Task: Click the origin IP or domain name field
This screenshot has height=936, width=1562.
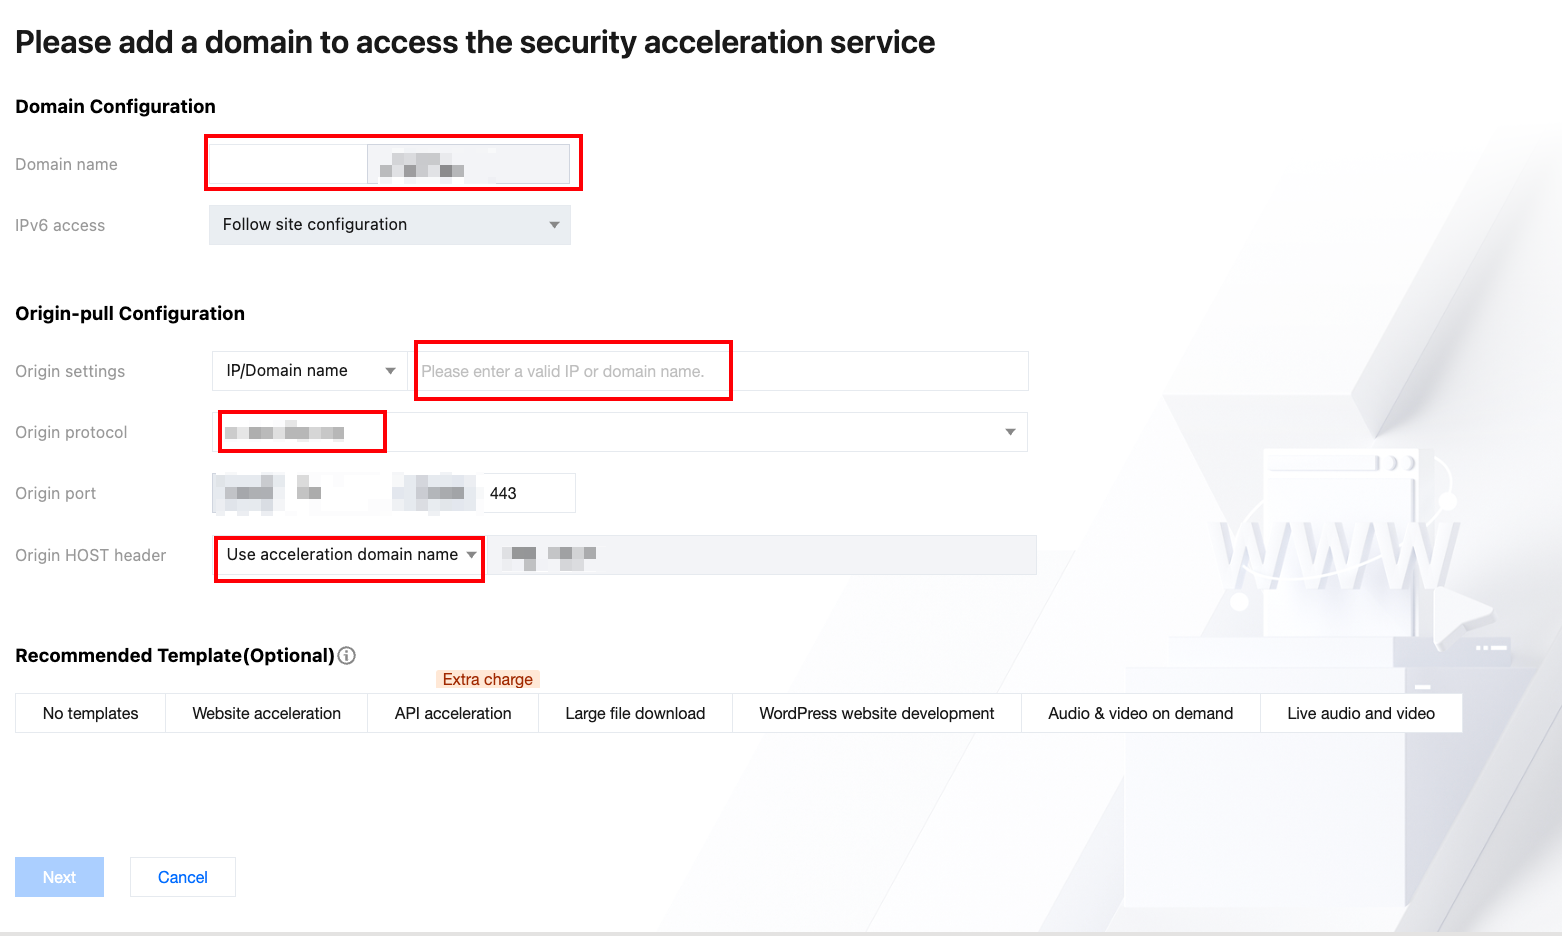Action: 720,371
